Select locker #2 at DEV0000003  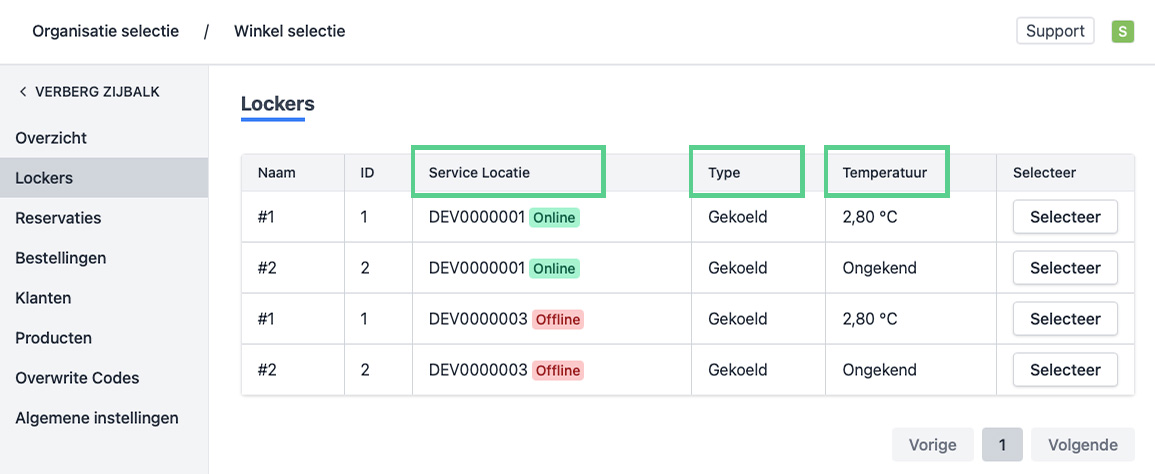[1064, 370]
